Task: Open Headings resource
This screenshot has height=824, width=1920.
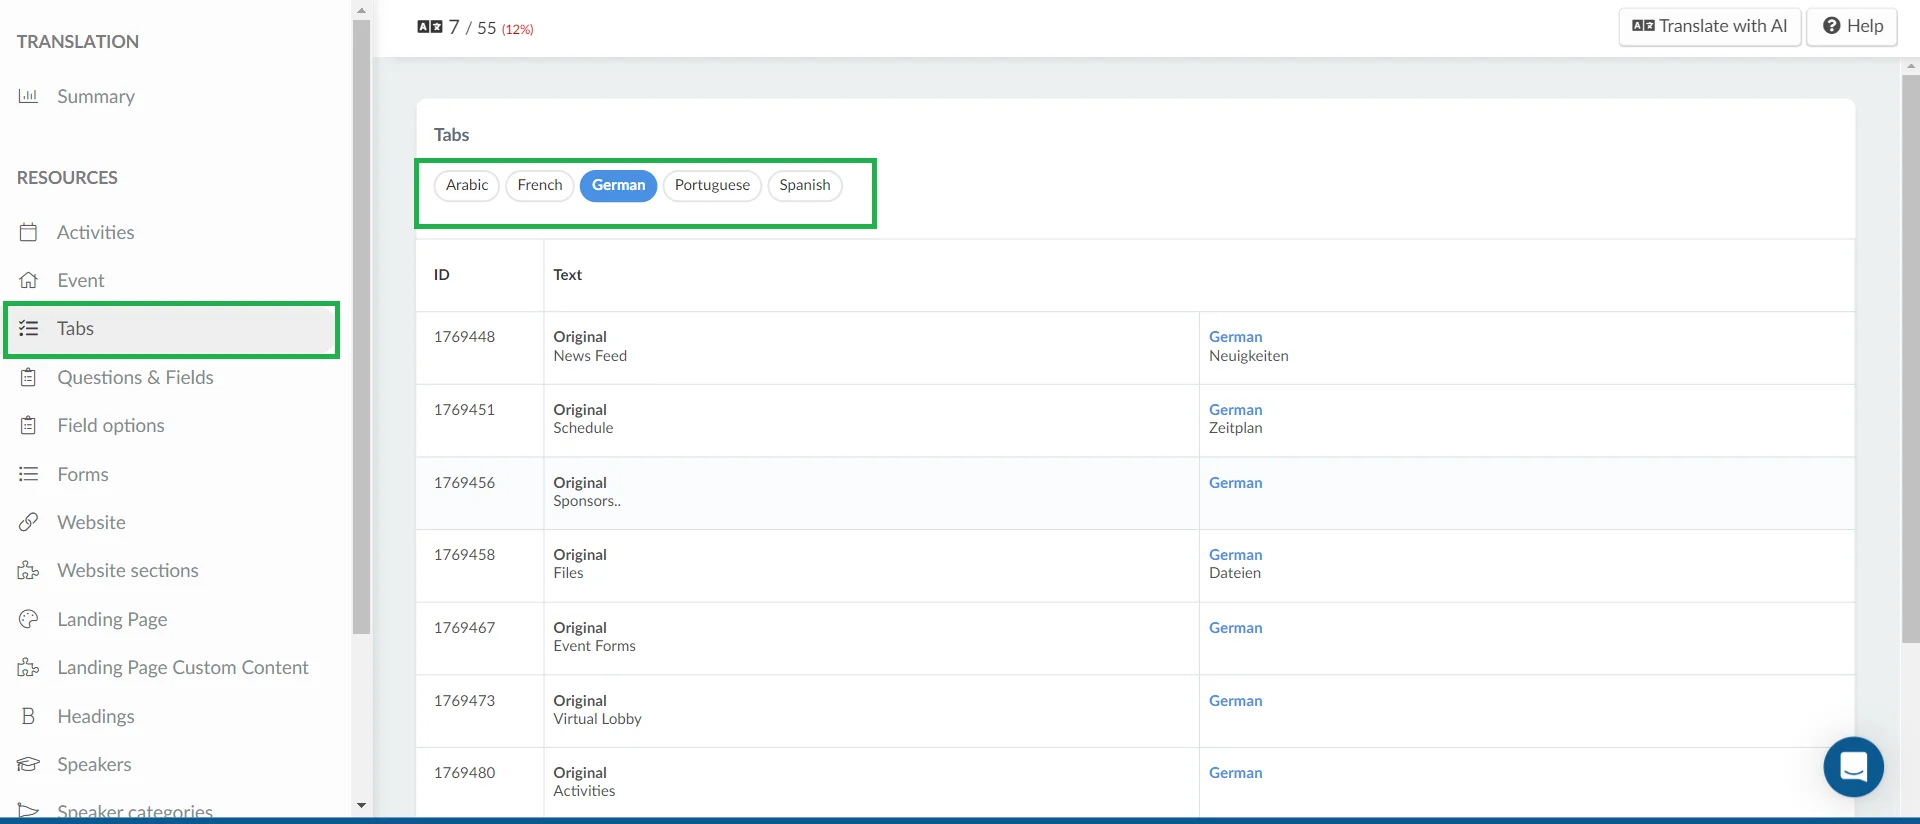Action: click(96, 716)
